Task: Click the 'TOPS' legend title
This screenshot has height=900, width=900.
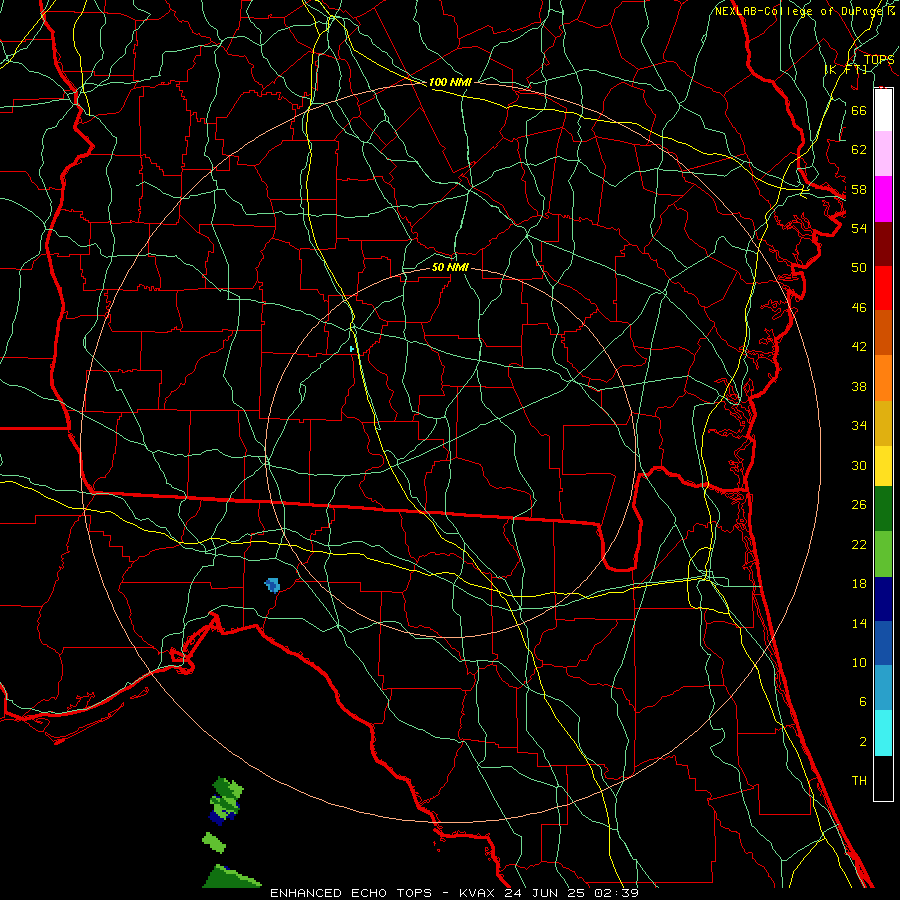Action: click(879, 59)
